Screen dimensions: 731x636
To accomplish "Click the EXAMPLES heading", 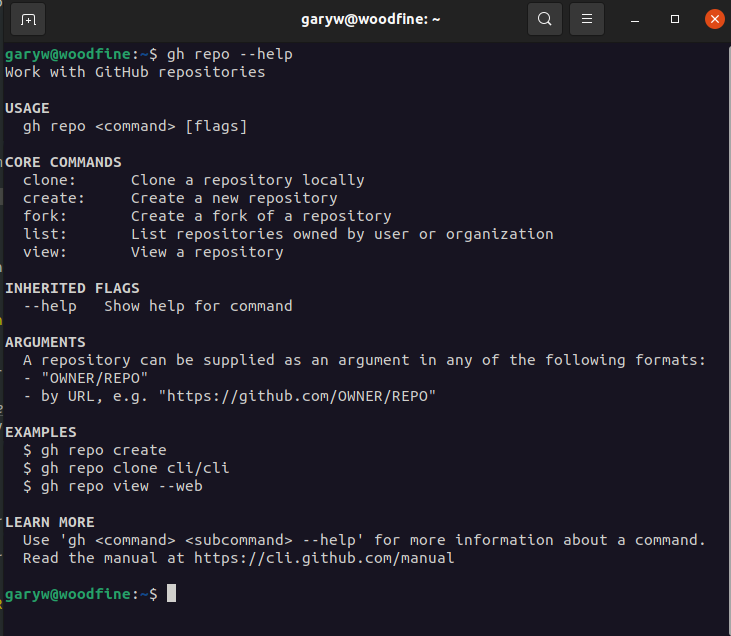I will click(41, 432).
